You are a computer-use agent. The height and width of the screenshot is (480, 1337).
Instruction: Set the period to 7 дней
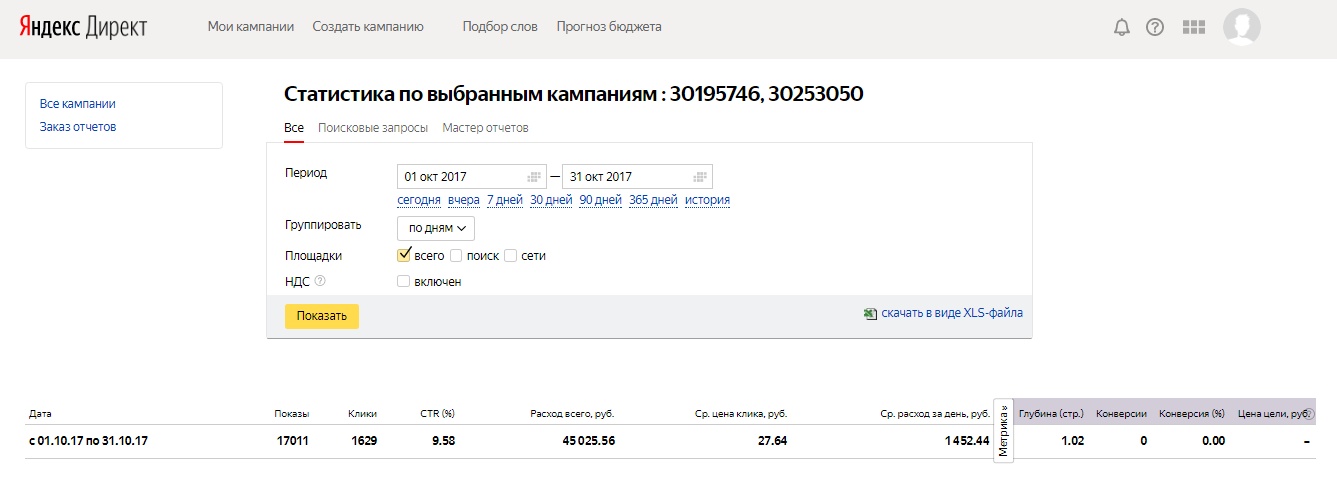(x=505, y=200)
